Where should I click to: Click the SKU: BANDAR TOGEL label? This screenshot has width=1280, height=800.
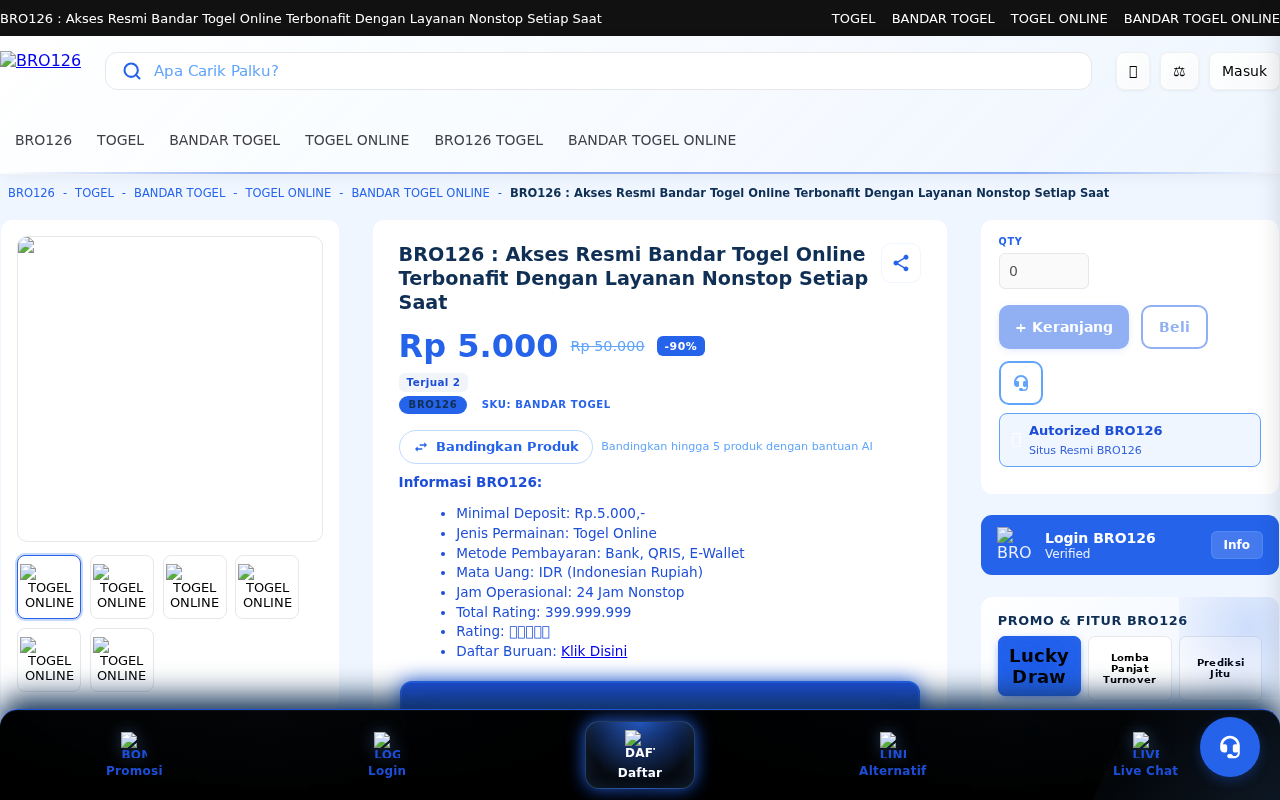pos(546,405)
